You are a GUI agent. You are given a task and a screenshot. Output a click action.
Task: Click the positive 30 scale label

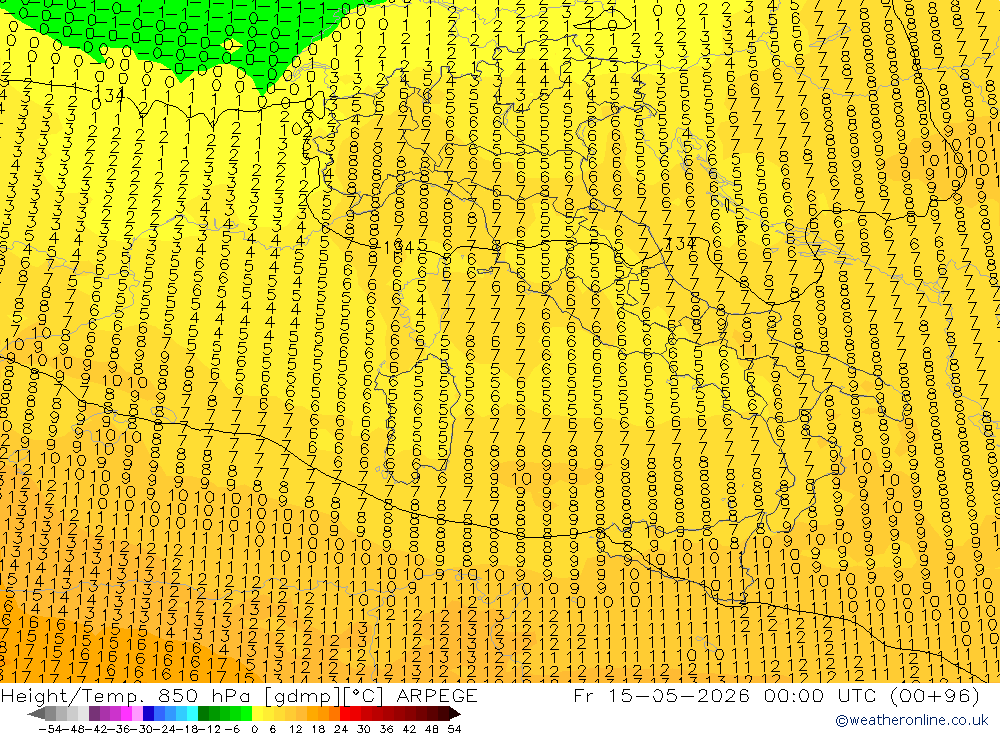364,729
